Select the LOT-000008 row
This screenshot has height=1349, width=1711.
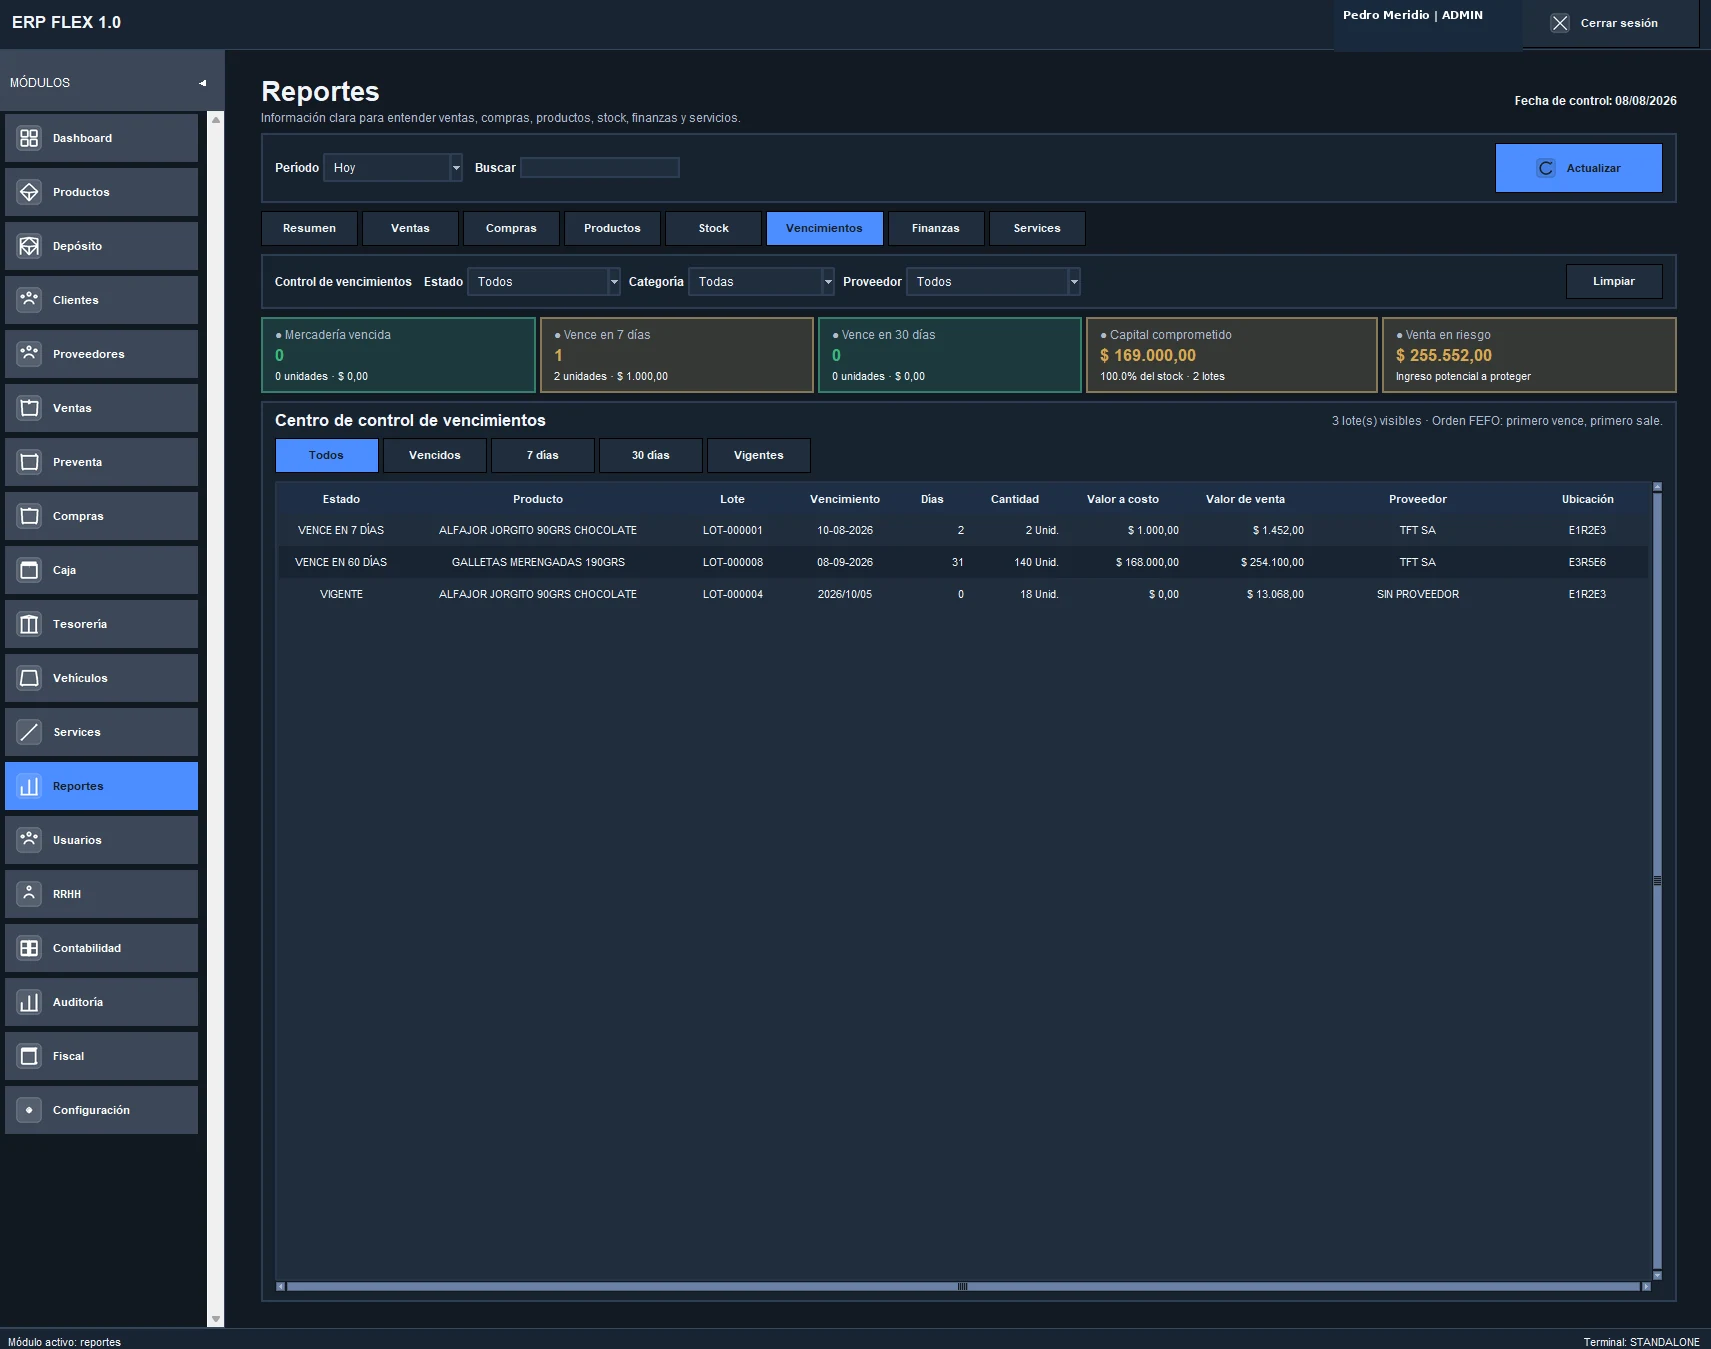[x=963, y=562]
